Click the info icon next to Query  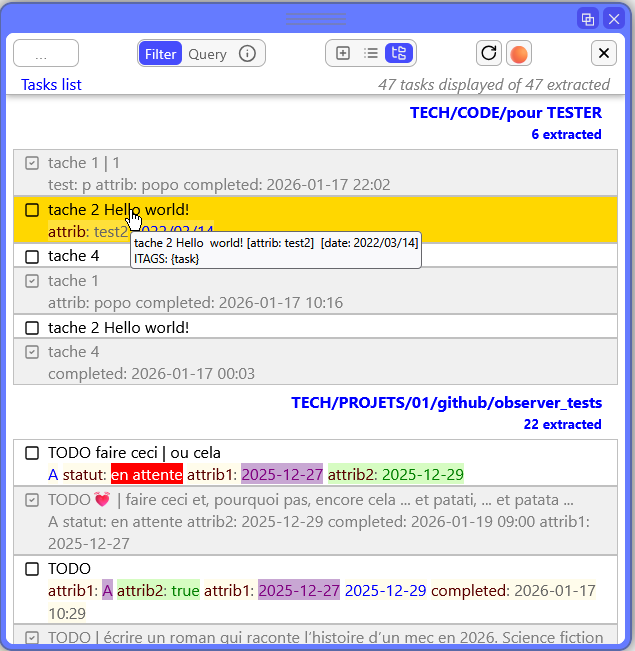click(x=247, y=54)
